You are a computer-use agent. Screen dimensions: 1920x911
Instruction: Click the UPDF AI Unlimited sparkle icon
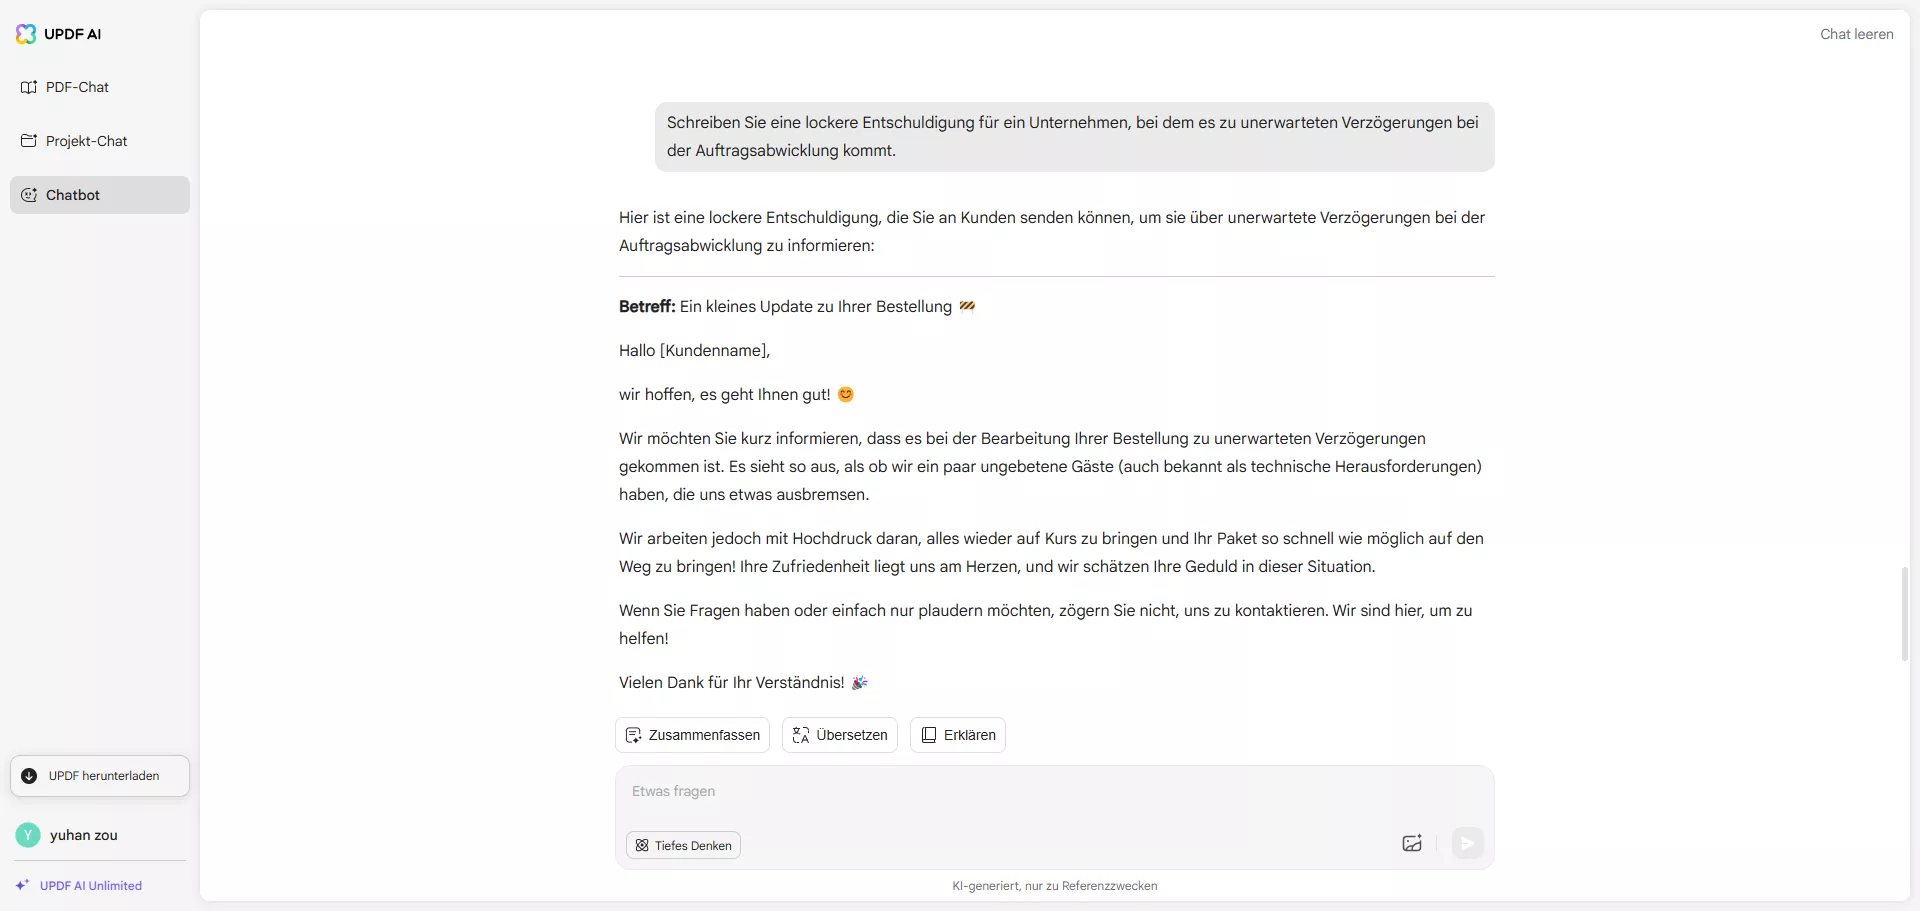[x=22, y=885]
